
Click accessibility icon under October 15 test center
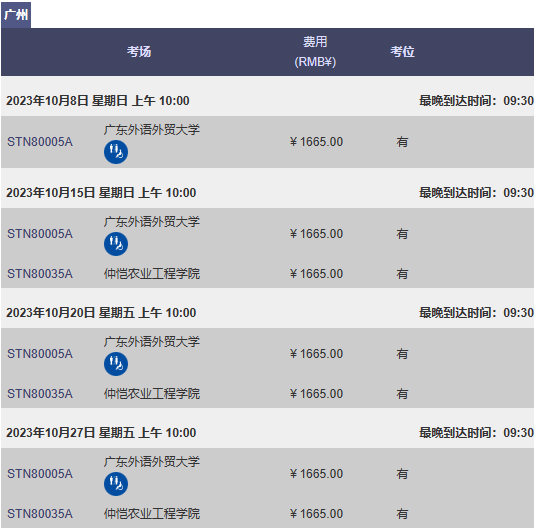116,244
